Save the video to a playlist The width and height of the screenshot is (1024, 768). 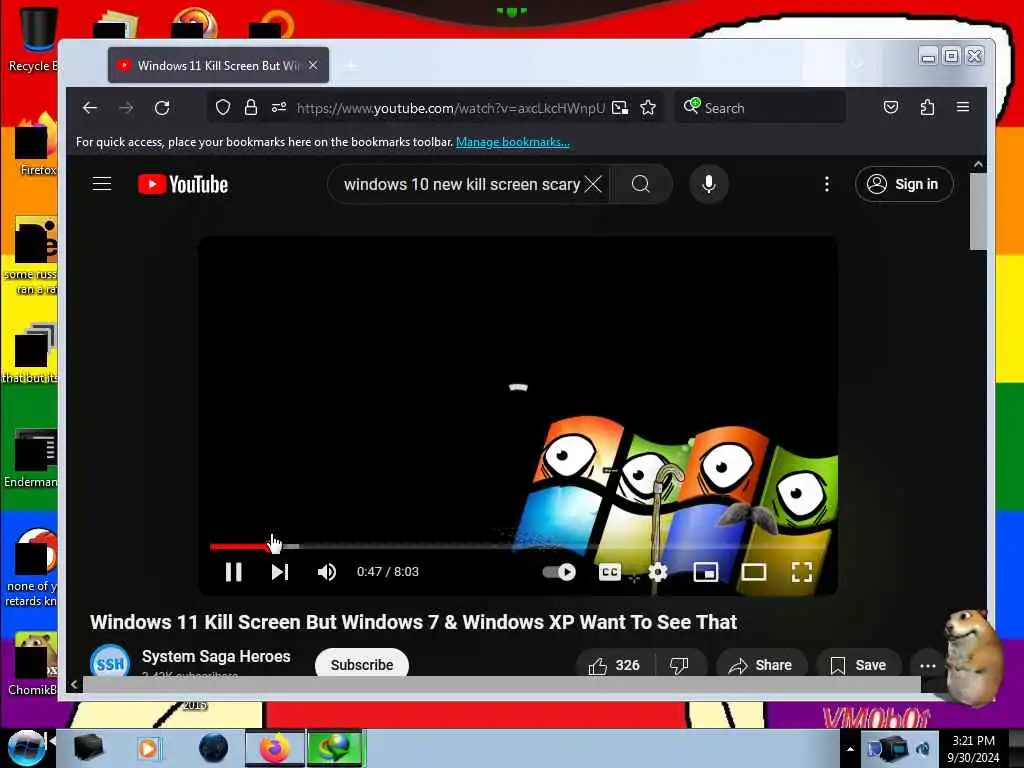(858, 665)
